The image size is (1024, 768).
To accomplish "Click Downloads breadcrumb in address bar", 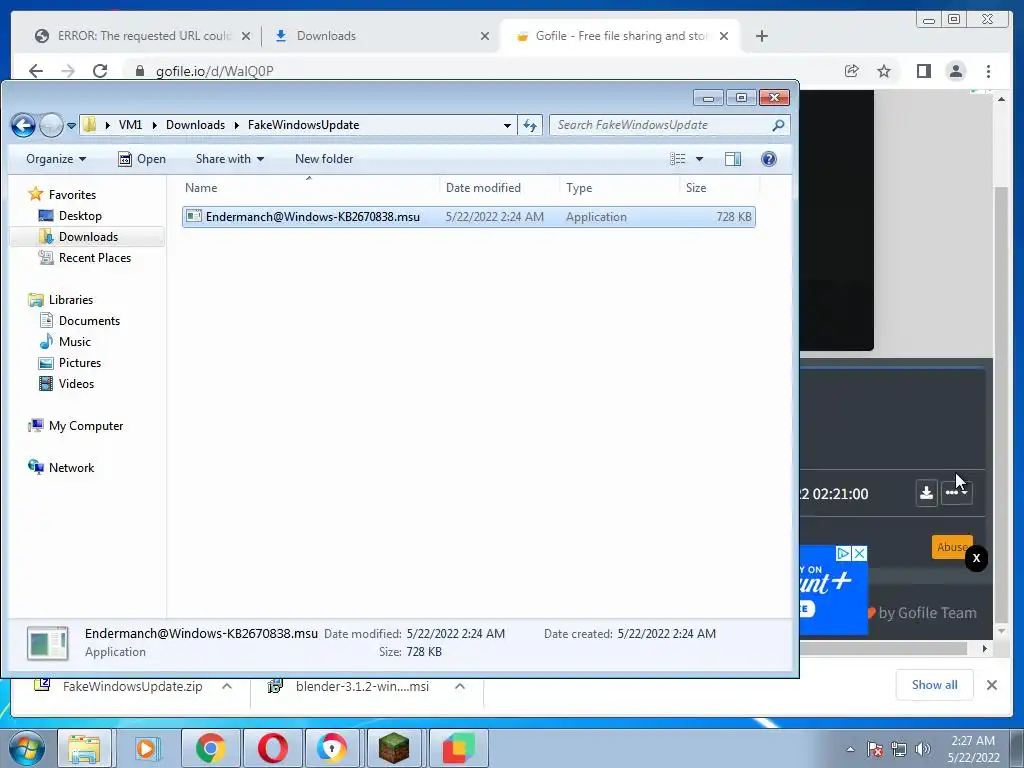I will (195, 125).
